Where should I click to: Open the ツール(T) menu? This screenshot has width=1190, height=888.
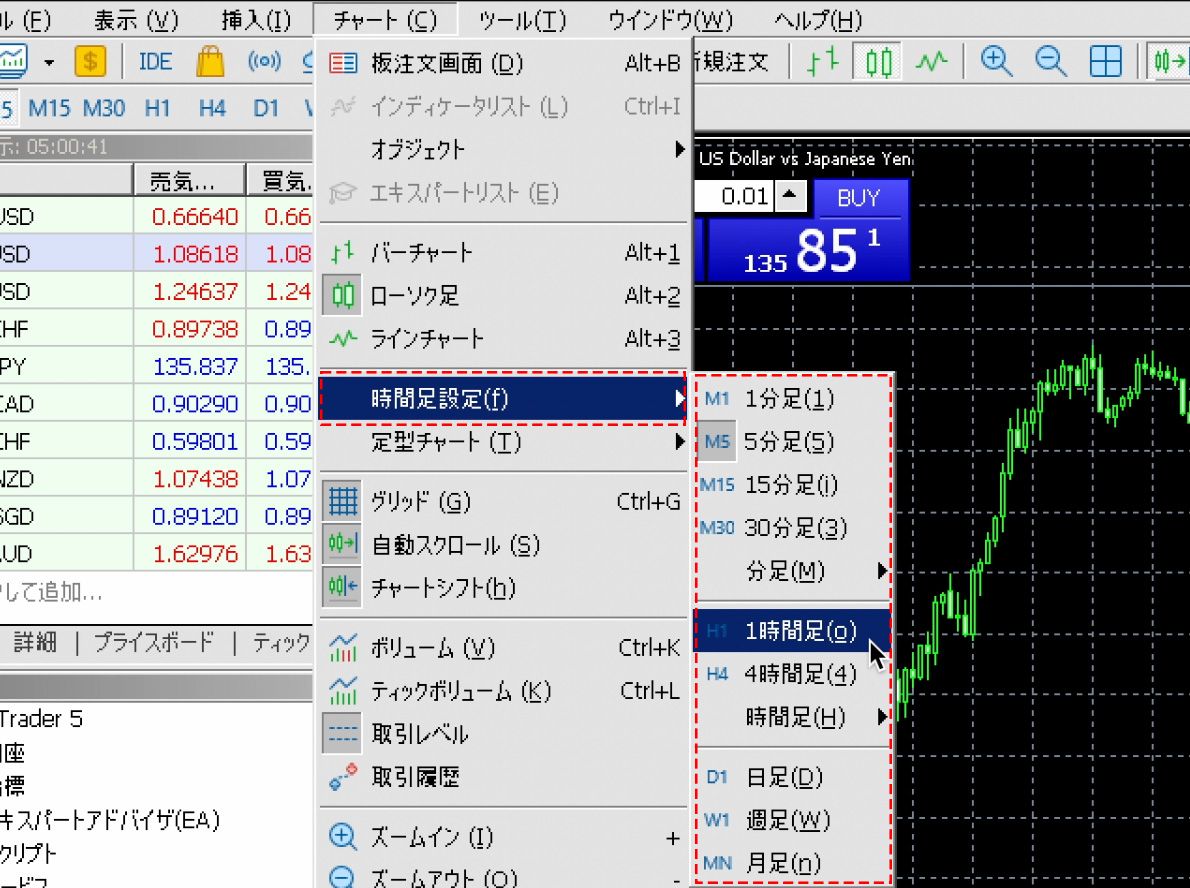(x=522, y=20)
